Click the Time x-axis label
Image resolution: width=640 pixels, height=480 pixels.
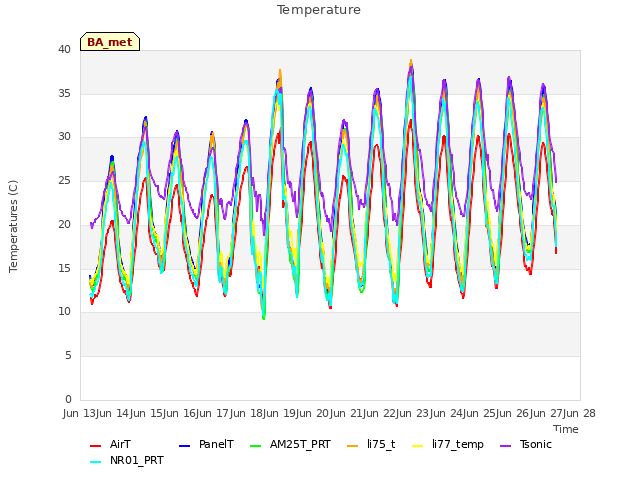(566, 429)
